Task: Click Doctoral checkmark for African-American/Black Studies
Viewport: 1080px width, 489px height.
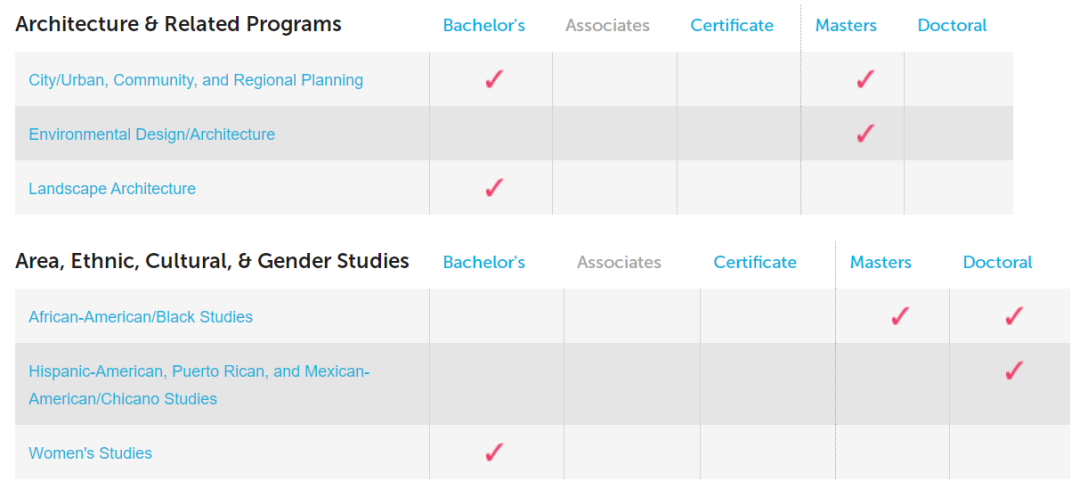Action: [x=1014, y=316]
